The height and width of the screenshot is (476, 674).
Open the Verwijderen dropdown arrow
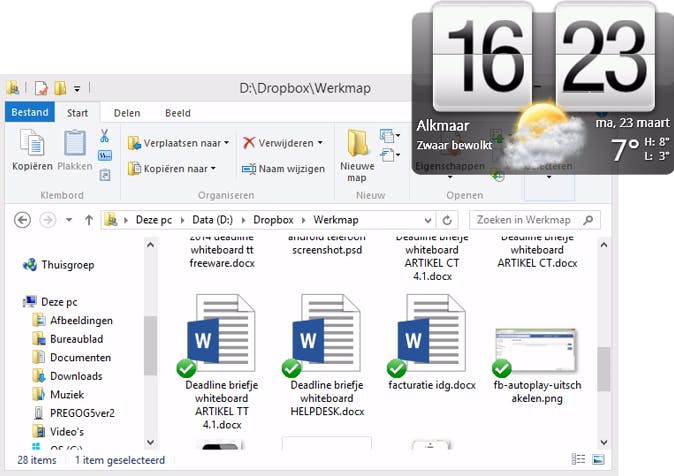tap(320, 142)
